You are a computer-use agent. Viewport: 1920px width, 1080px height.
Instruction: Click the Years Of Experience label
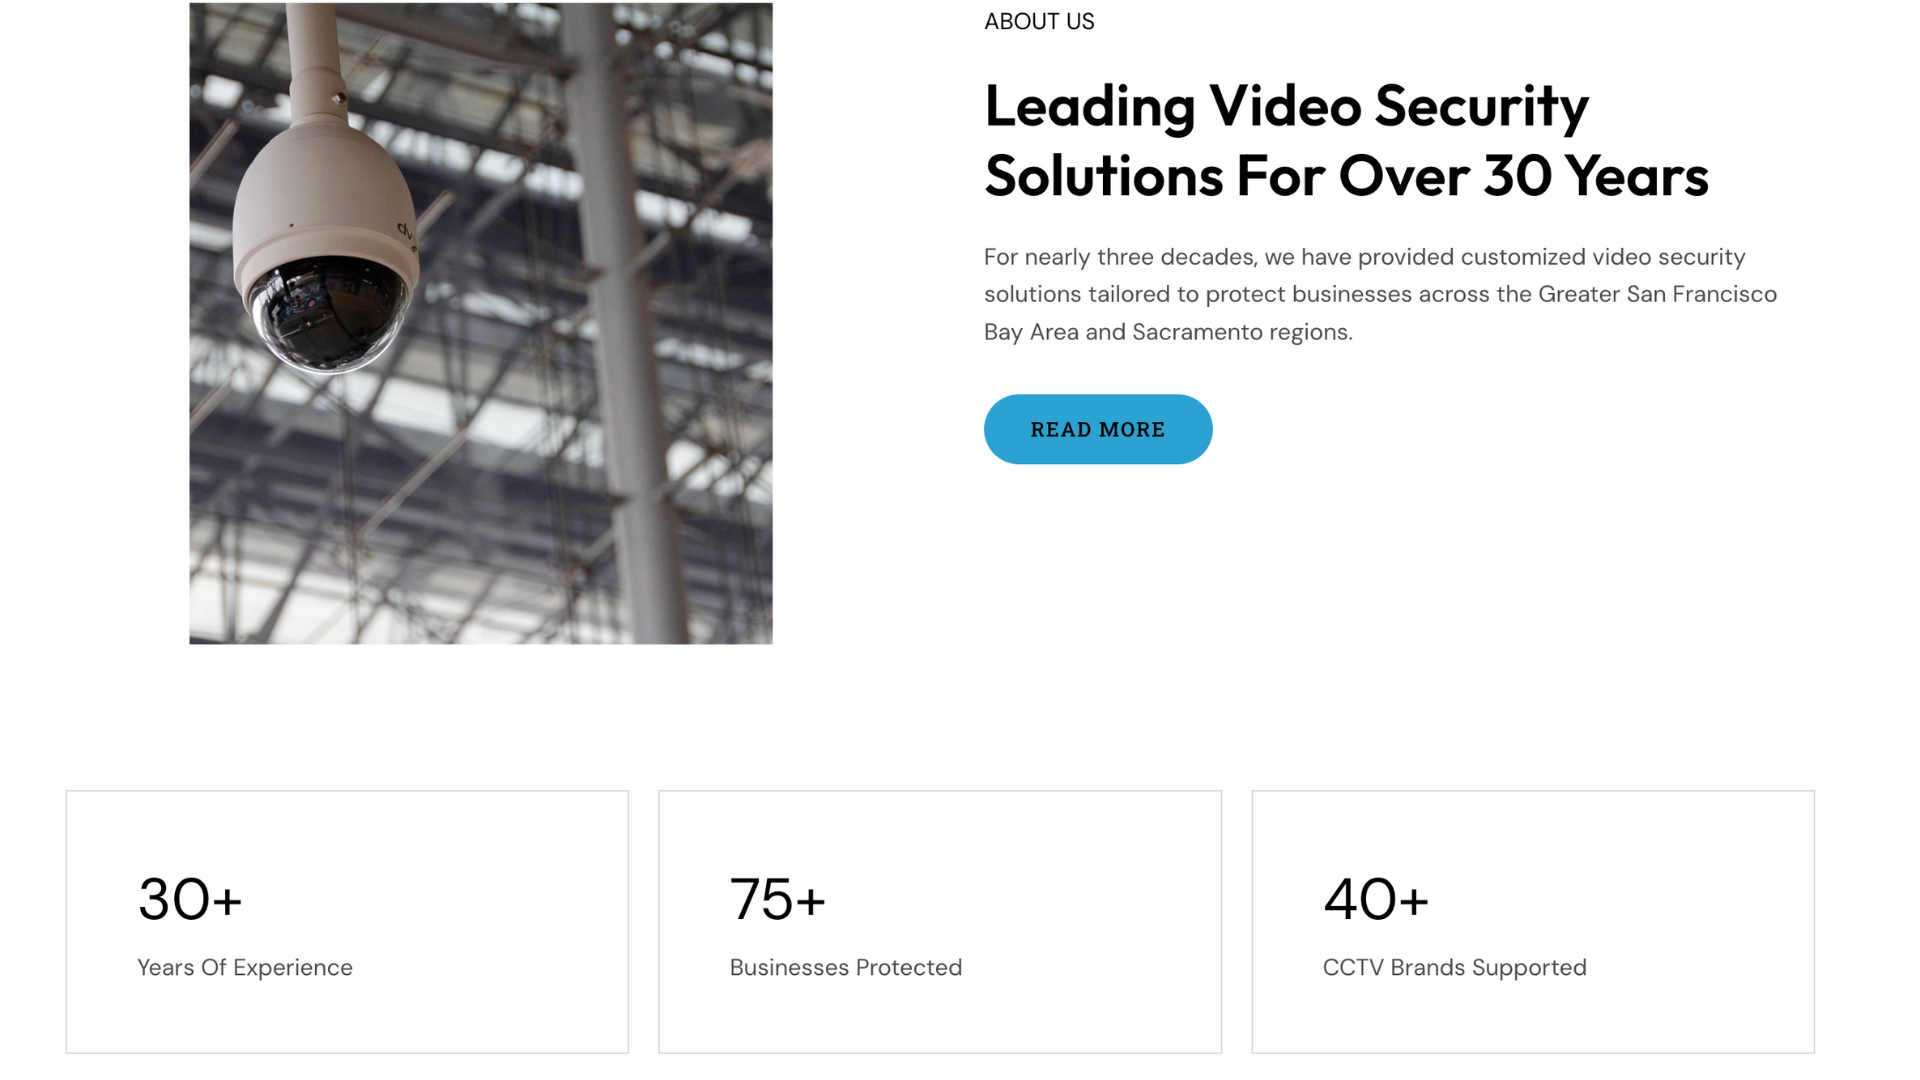pos(245,967)
